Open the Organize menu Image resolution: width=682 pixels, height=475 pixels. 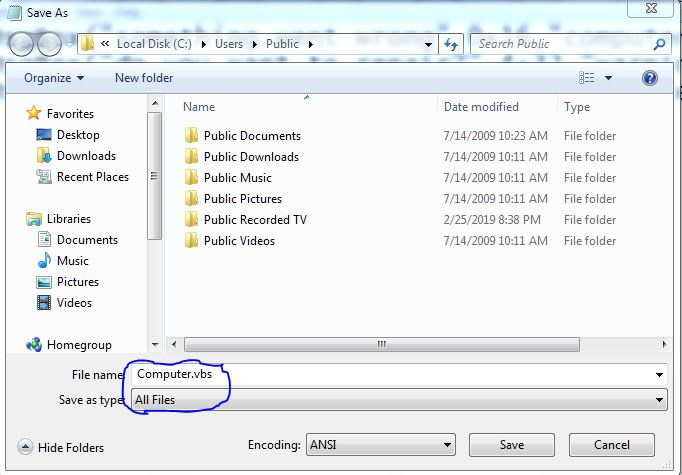[54, 78]
